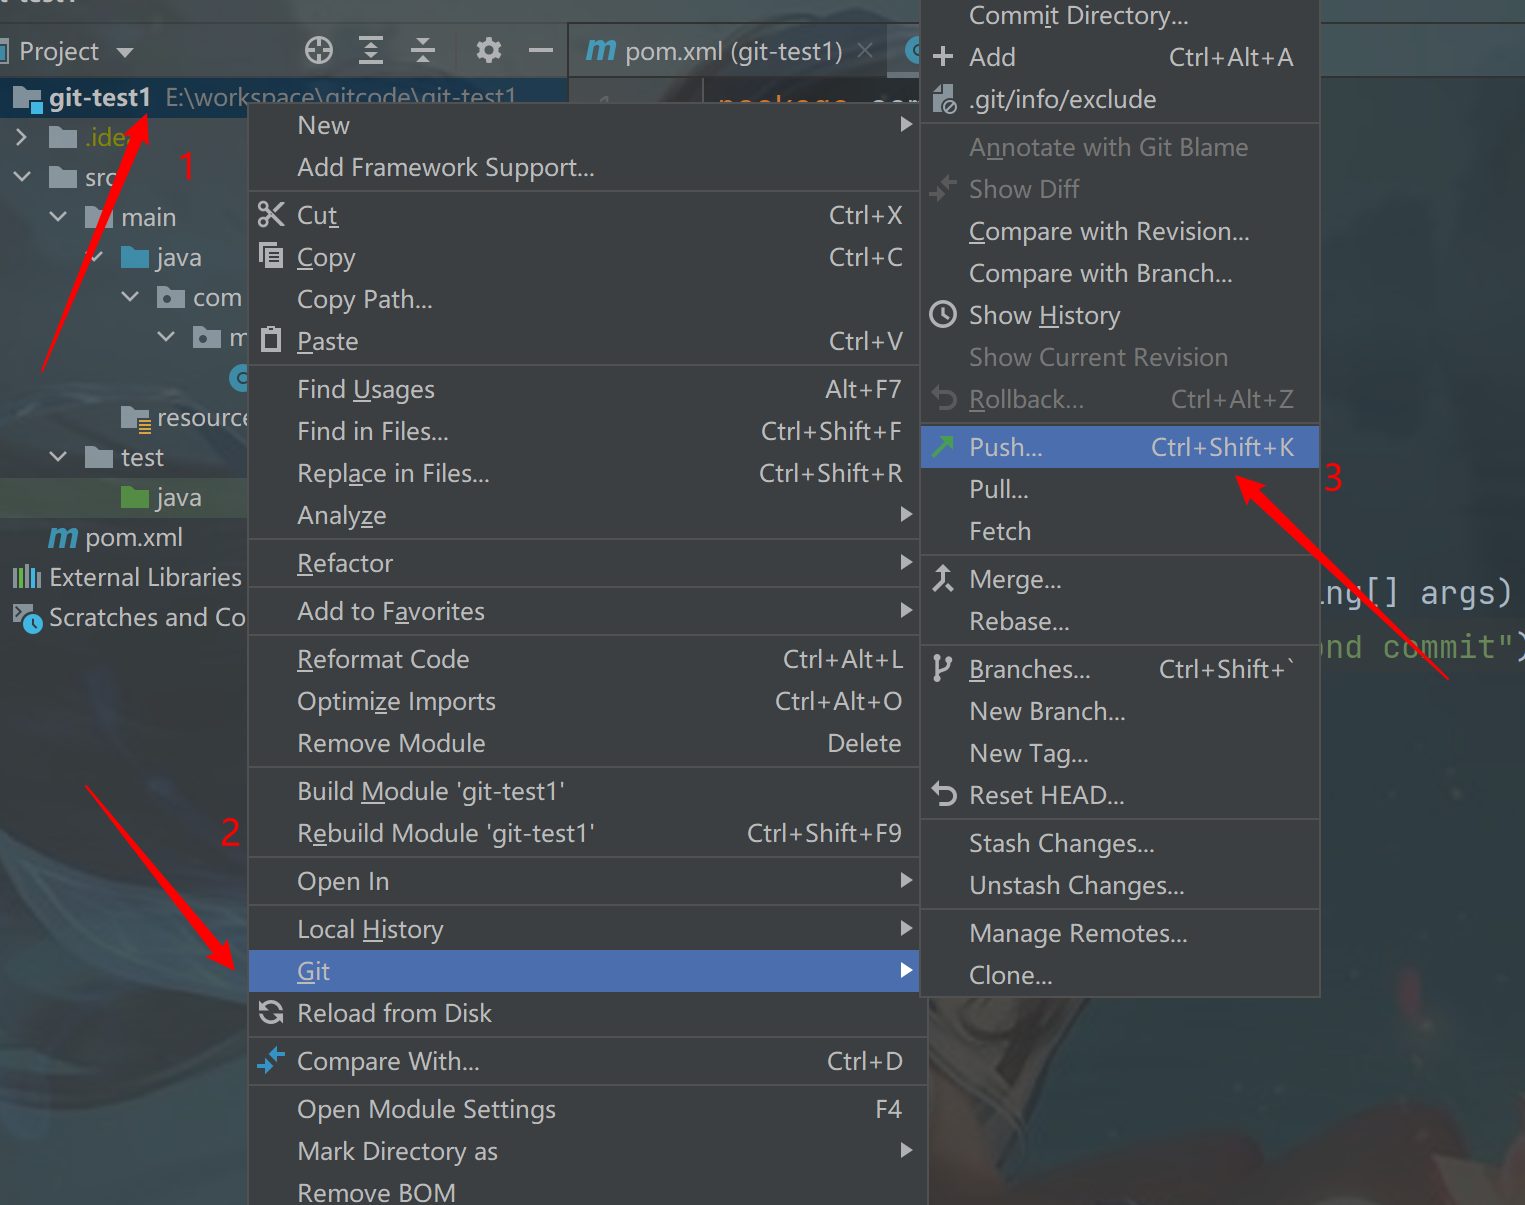Select Optimize Imports entry
Viewport: 1525px width, 1205px height.
[584, 701]
